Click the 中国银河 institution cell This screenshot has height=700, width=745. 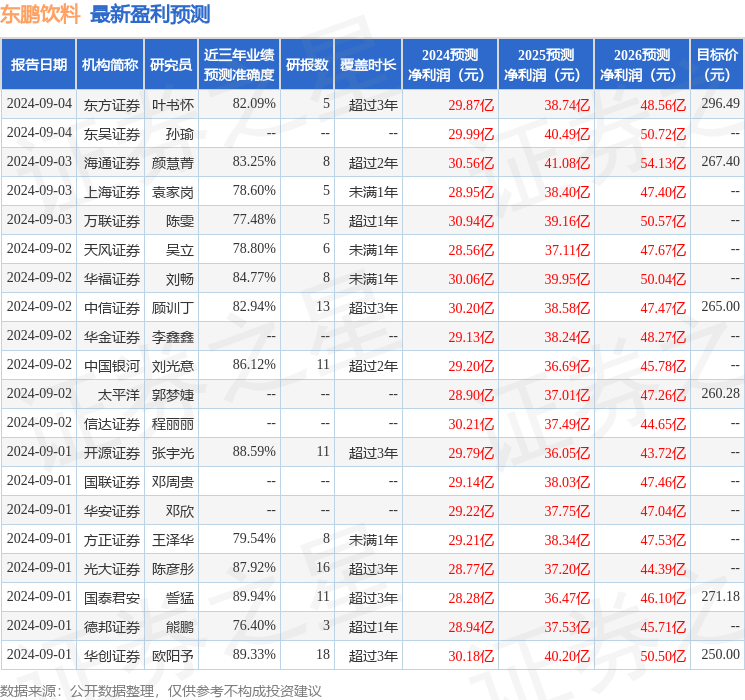tap(112, 366)
